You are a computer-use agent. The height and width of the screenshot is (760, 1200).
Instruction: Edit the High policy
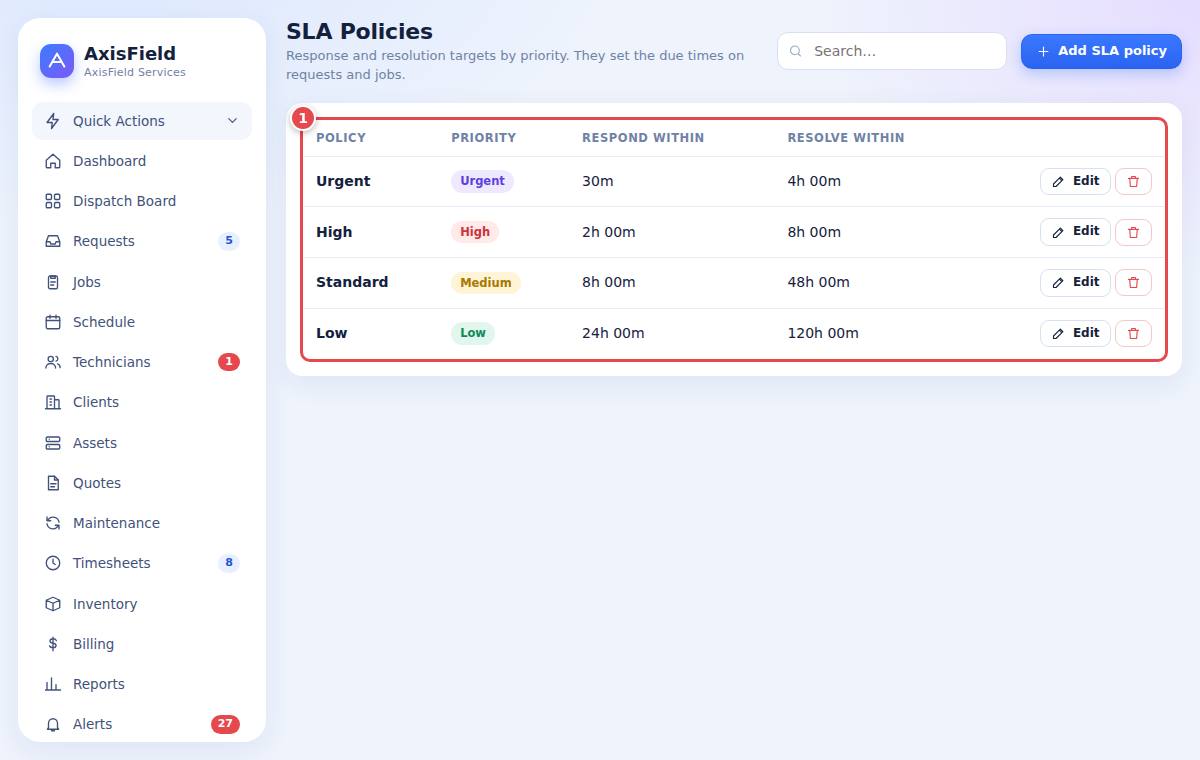[1075, 232]
